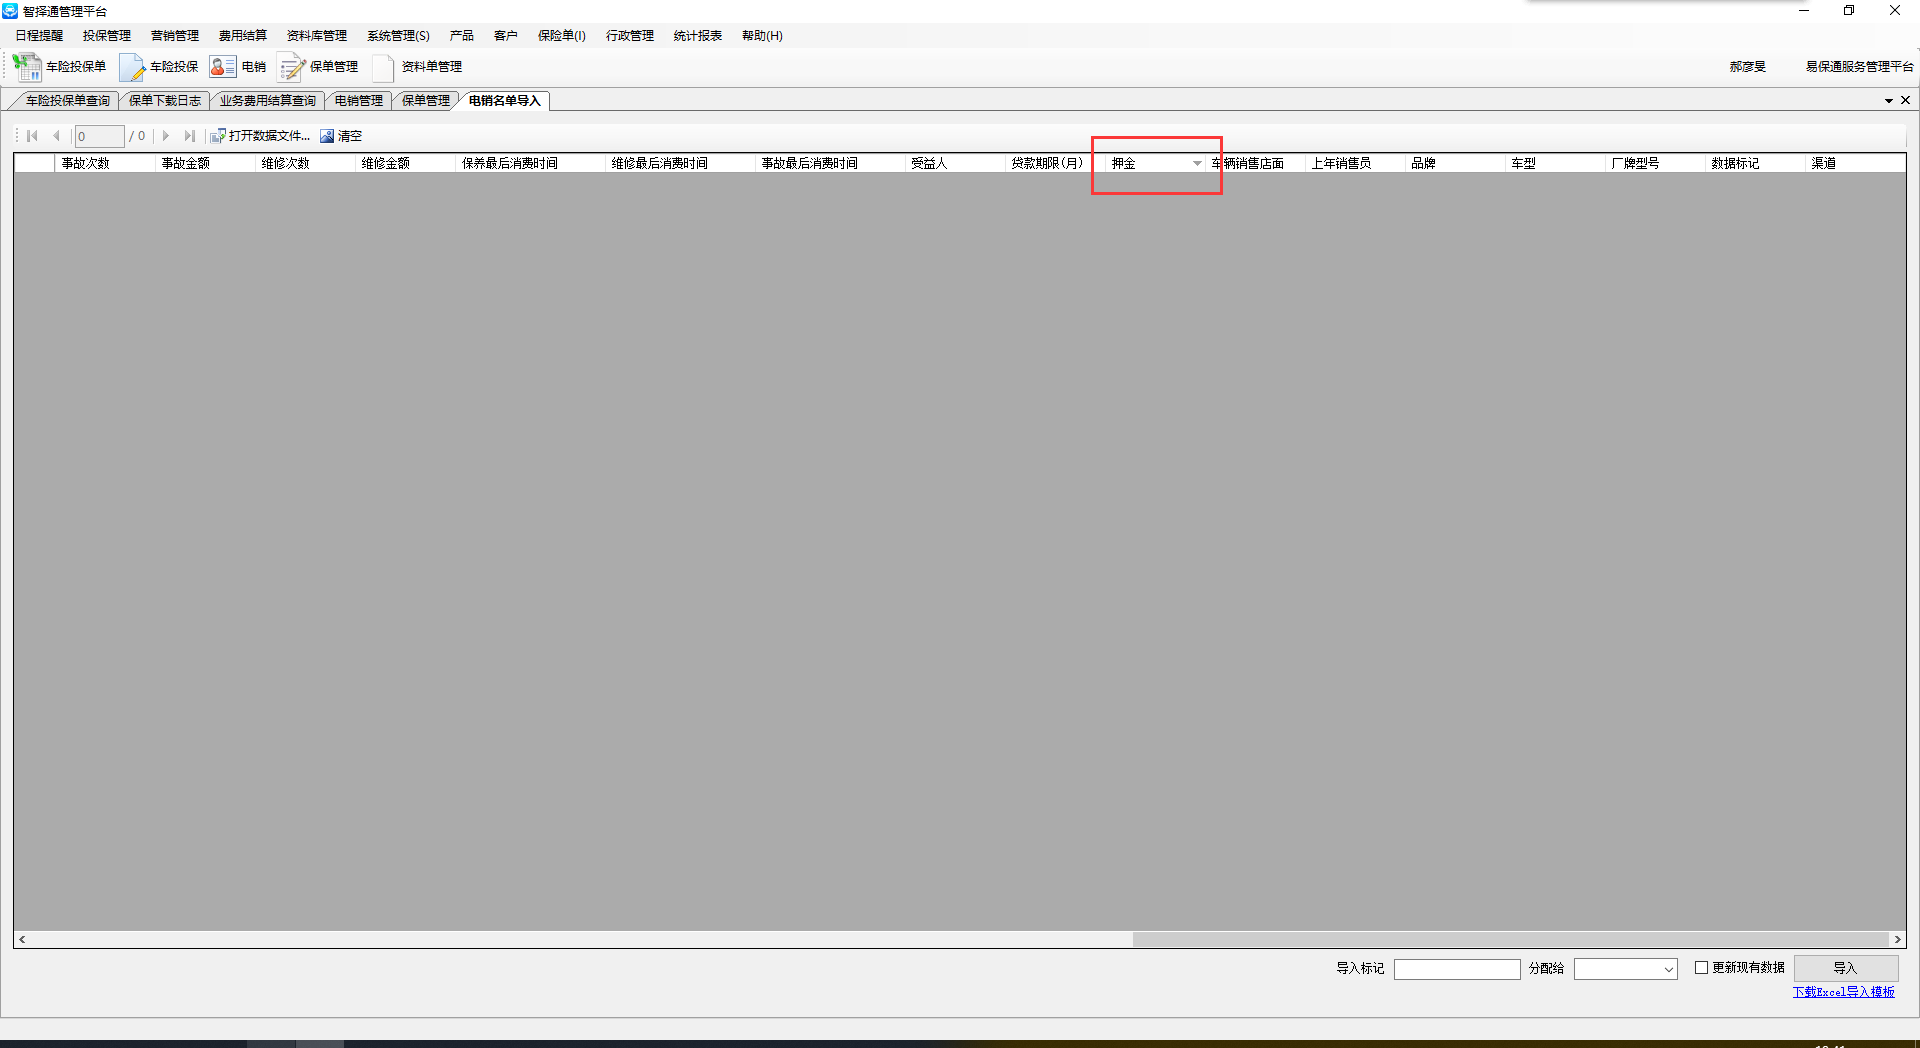Click the 打开数据文件... button label
This screenshot has width=1920, height=1048.
[269, 136]
